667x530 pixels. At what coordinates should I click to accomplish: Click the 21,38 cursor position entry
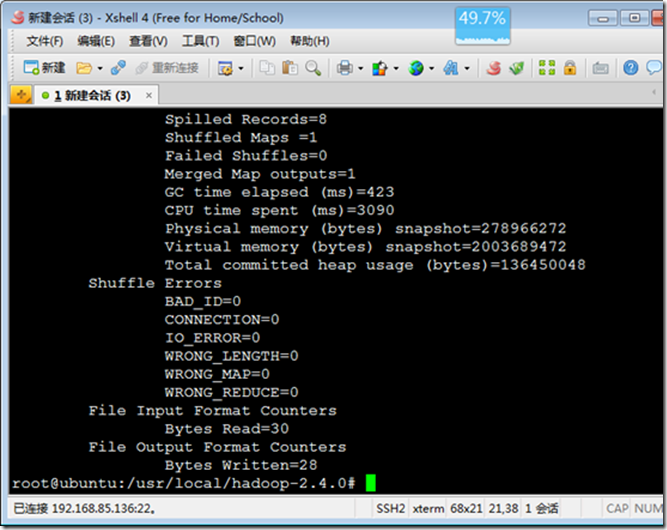[503, 508]
